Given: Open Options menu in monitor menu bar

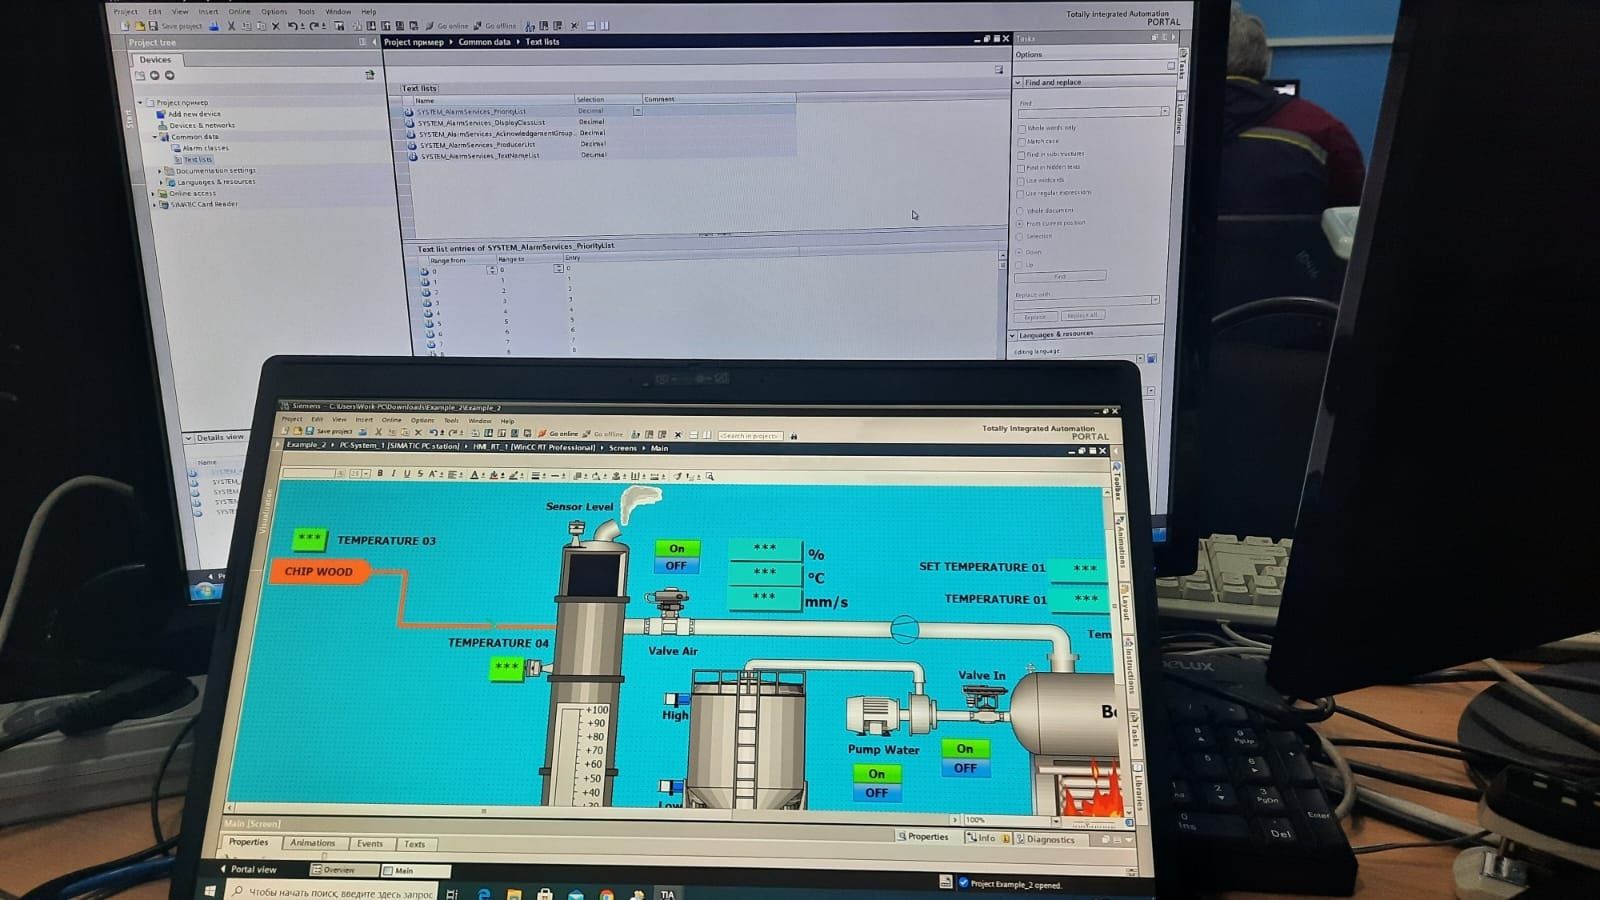Looking at the screenshot, I should coord(274,12).
